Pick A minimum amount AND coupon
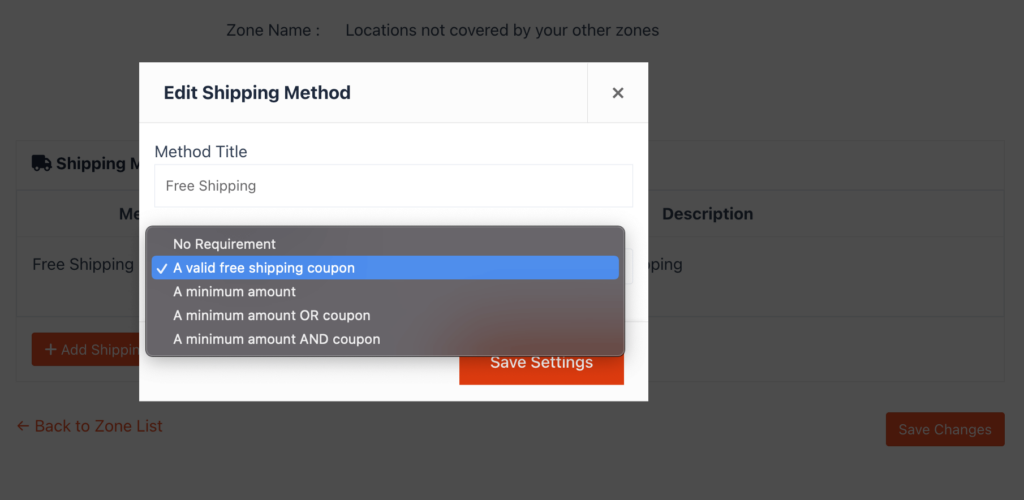 click(x=276, y=340)
